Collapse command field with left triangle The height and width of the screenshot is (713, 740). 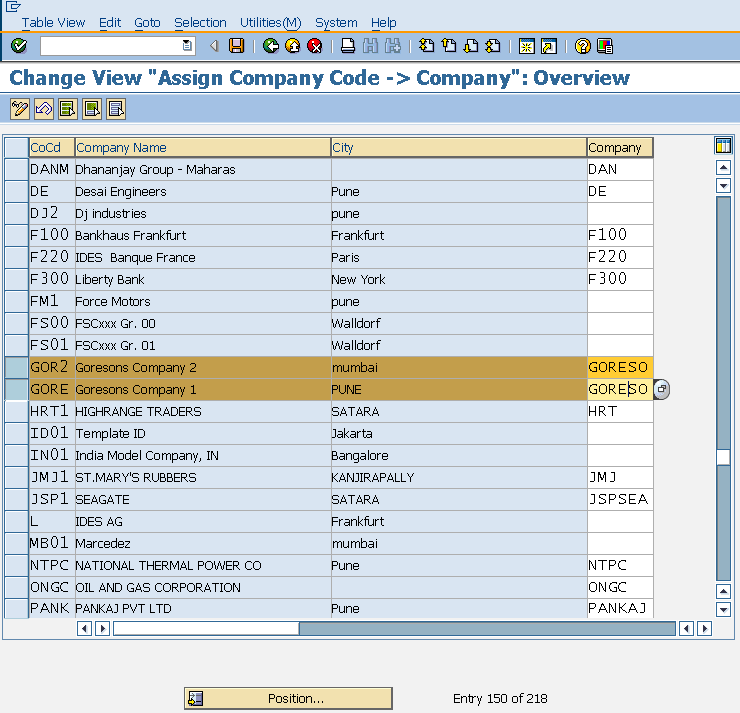click(x=214, y=46)
